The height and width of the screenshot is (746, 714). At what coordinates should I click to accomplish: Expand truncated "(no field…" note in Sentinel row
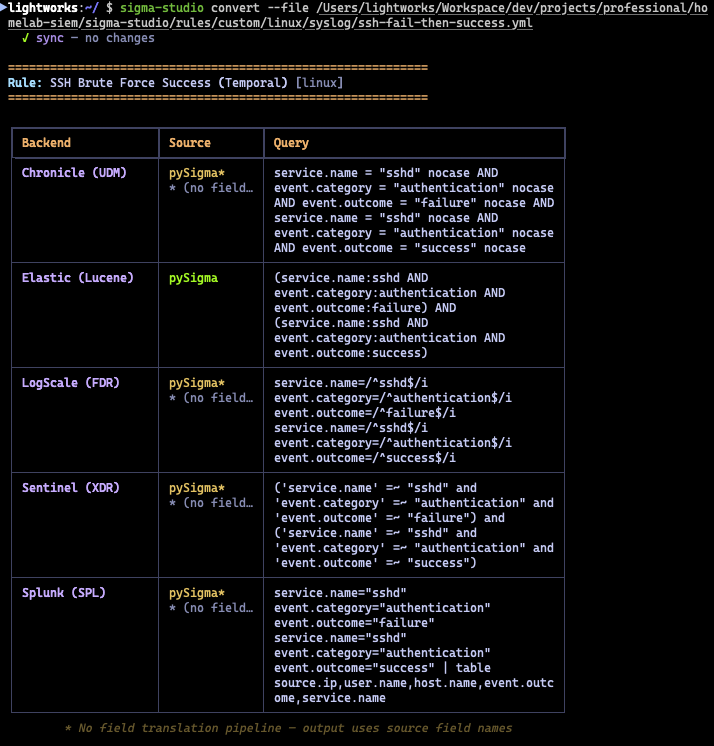pos(210,503)
